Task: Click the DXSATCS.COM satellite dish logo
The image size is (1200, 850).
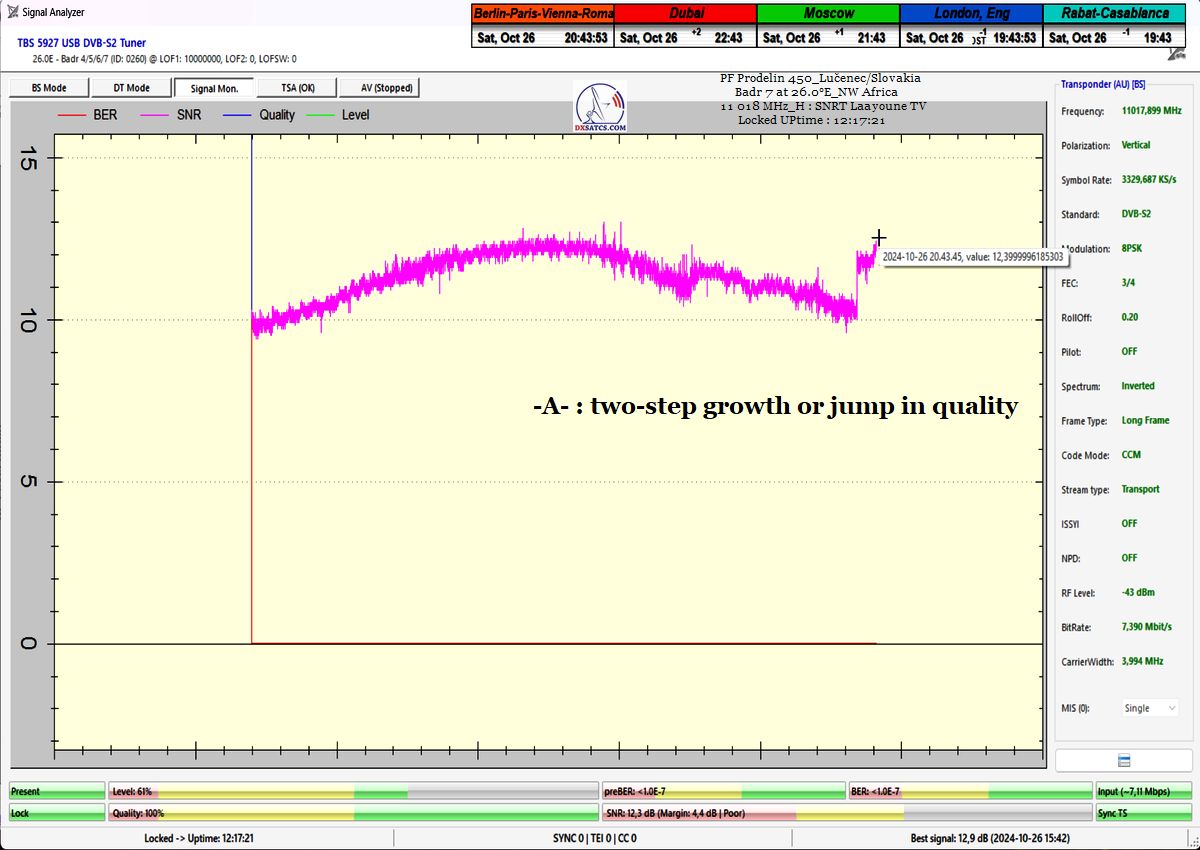Action: 601,108
